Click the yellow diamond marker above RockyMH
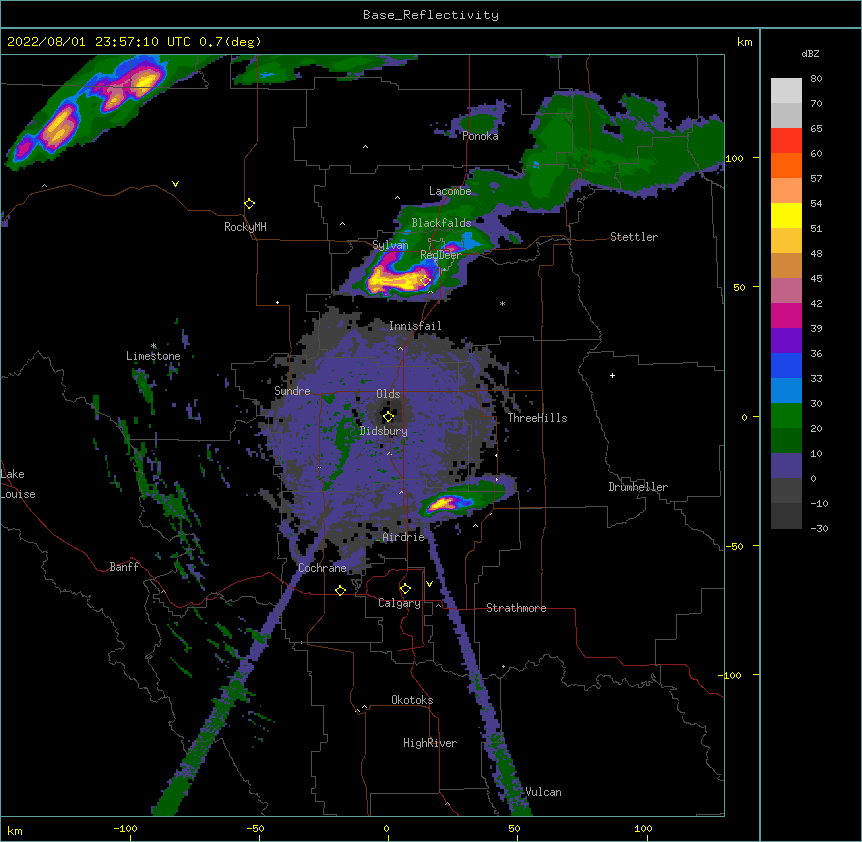 [249, 204]
